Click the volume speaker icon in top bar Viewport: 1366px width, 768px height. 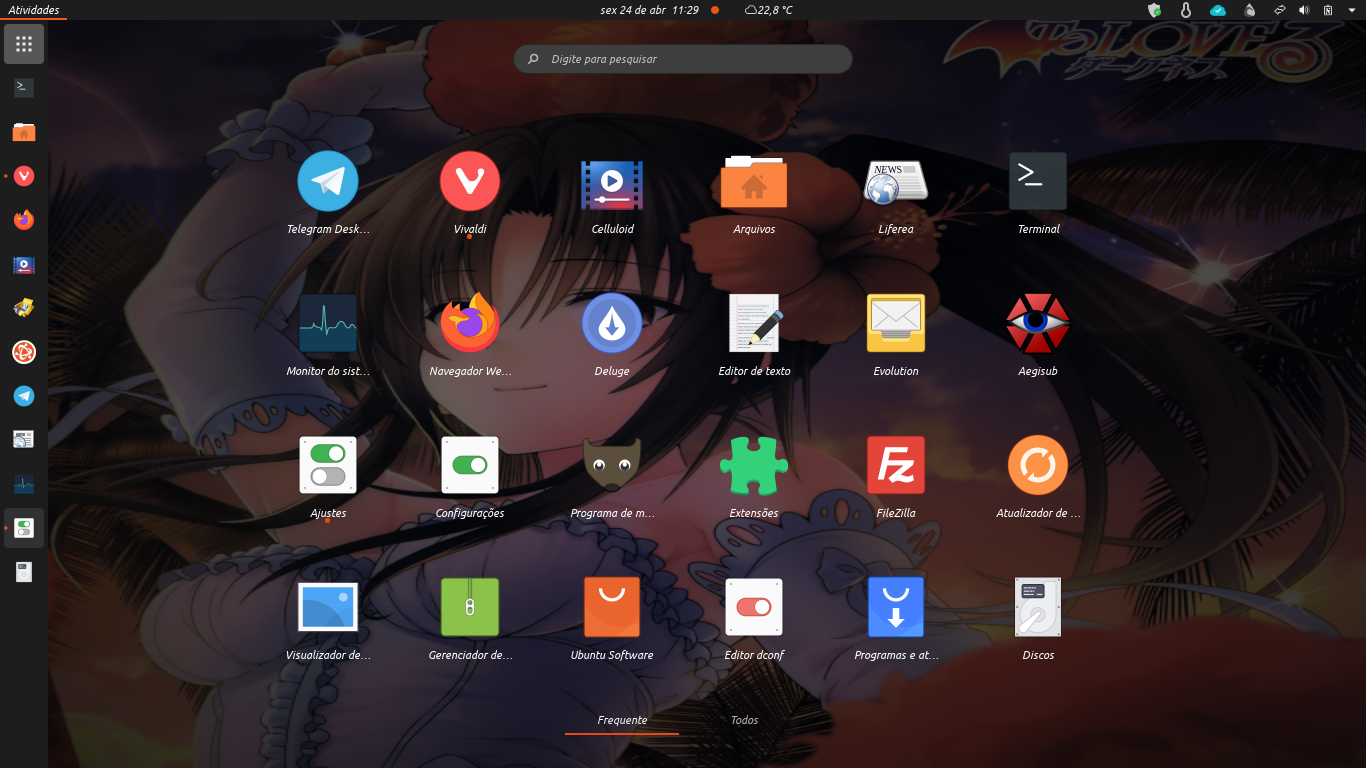[1304, 10]
